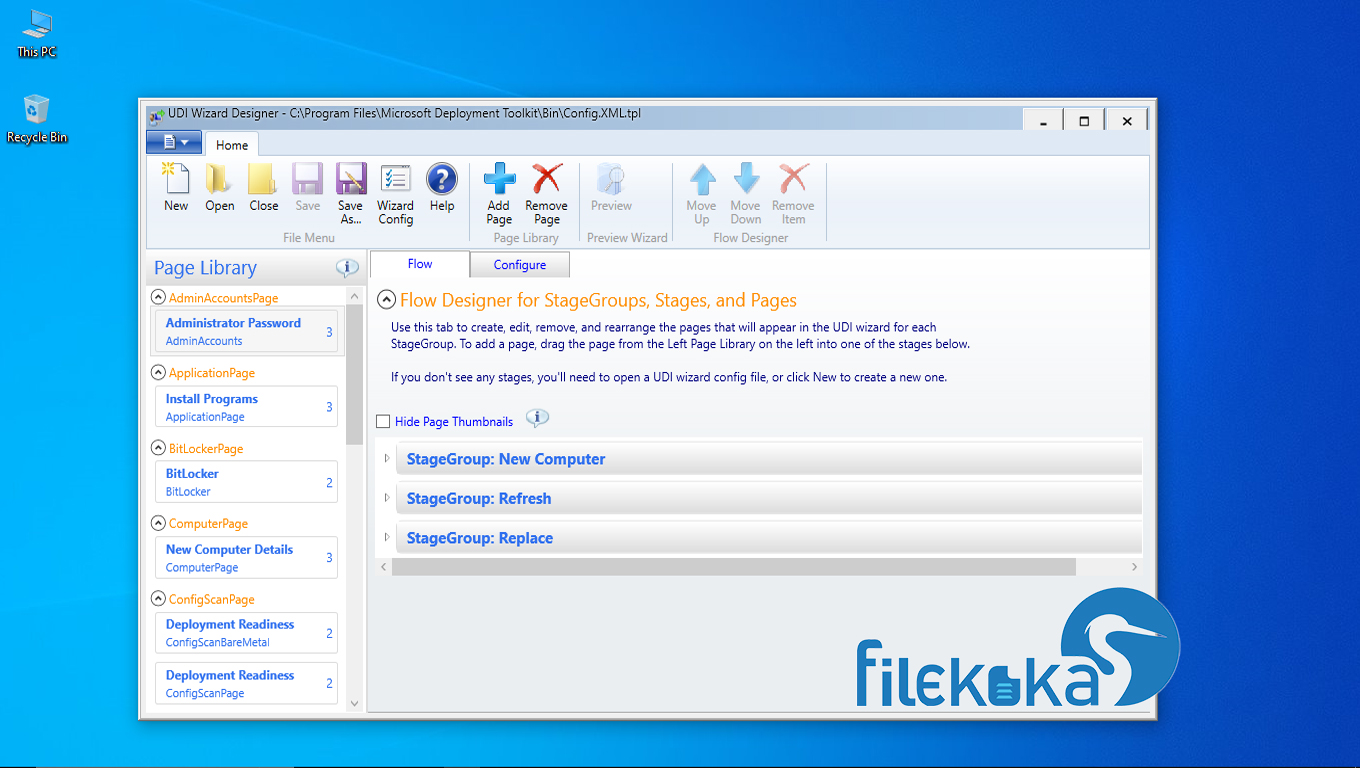
Task: Minimize the UDI Wizard Designer window
Action: click(x=1043, y=120)
